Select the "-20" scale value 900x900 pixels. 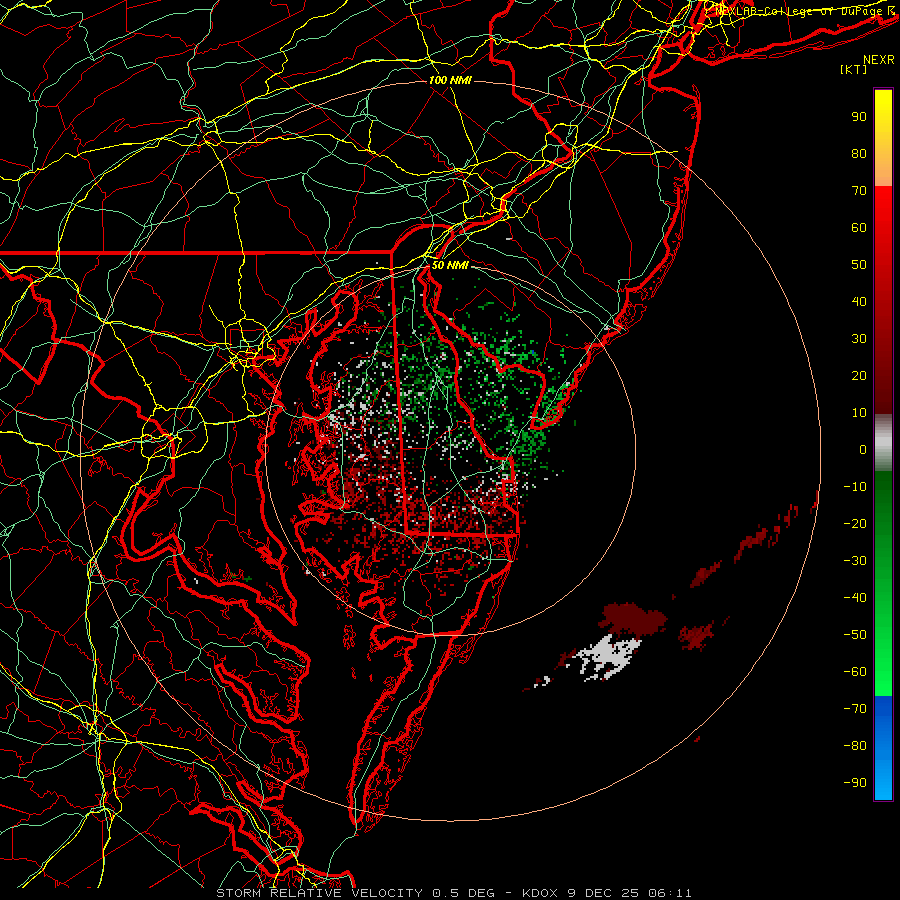pyautogui.click(x=855, y=523)
